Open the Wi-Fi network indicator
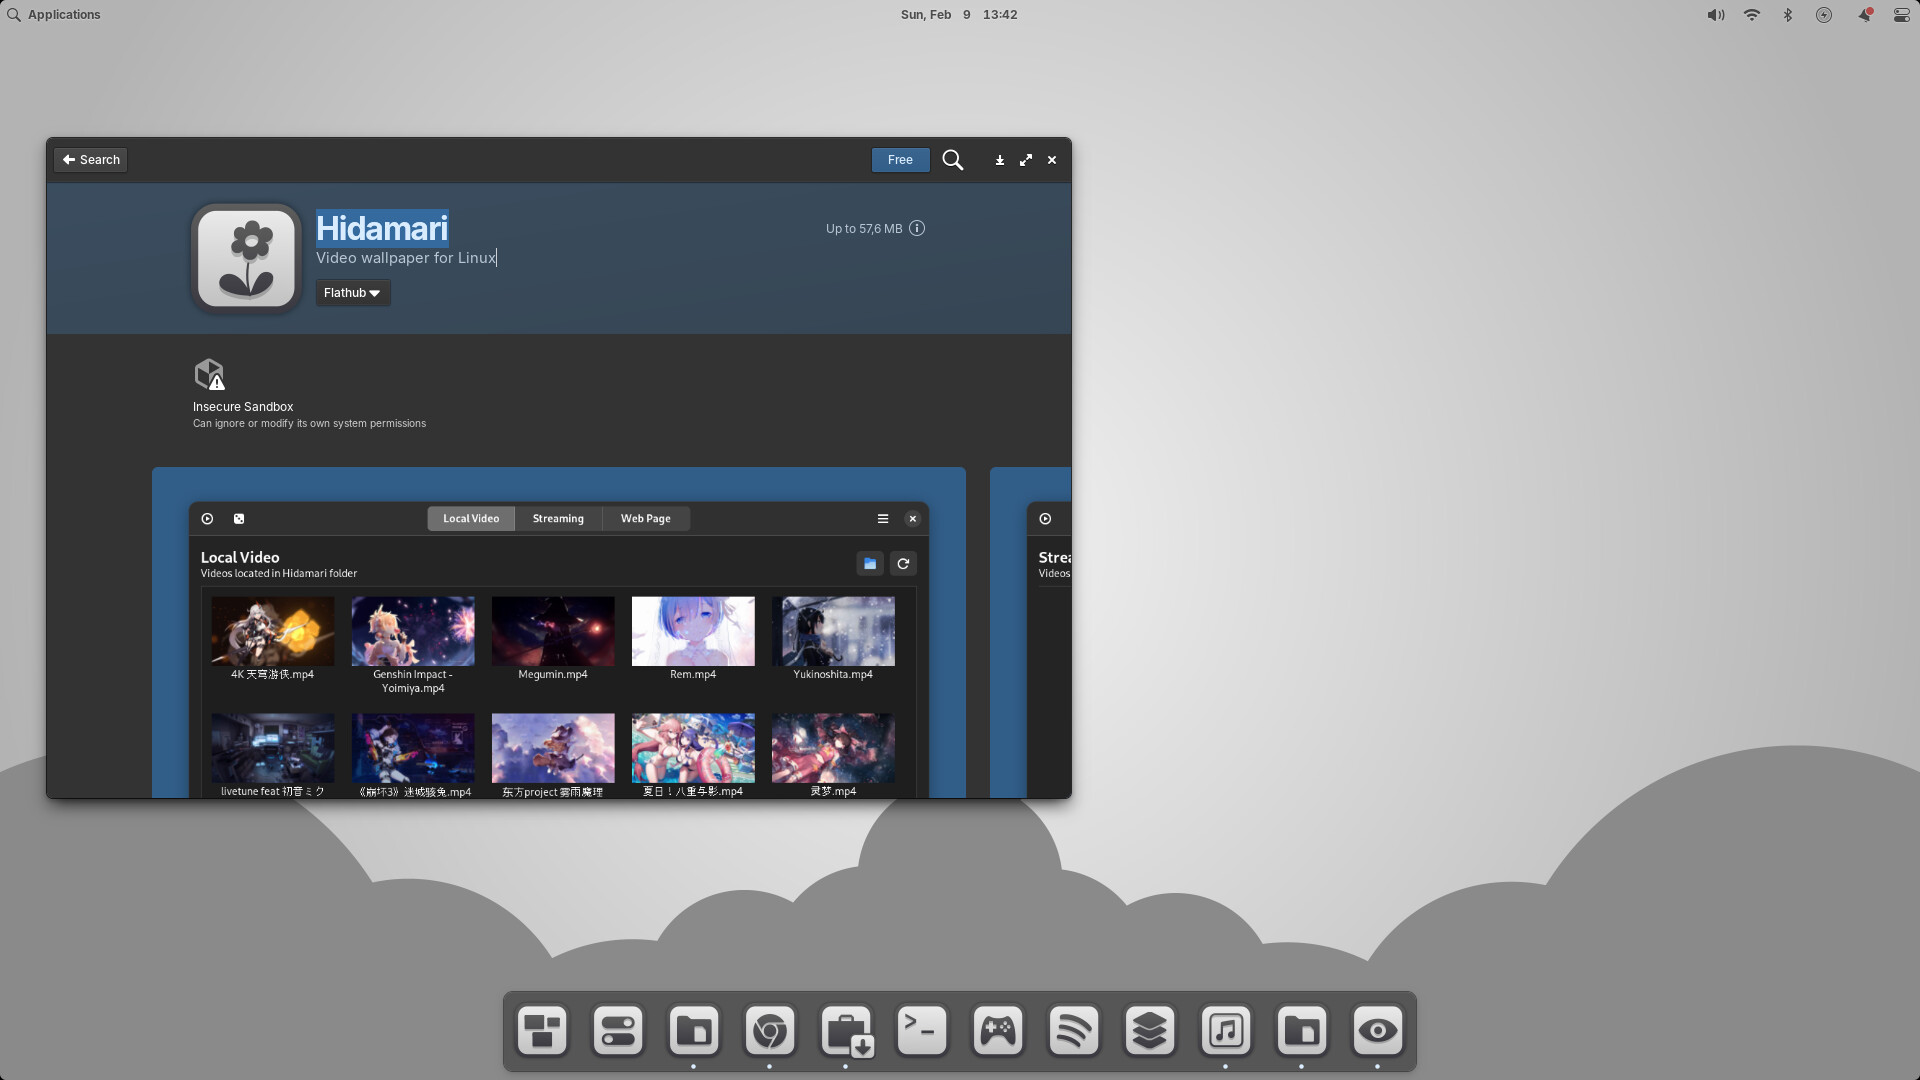 tap(1752, 15)
